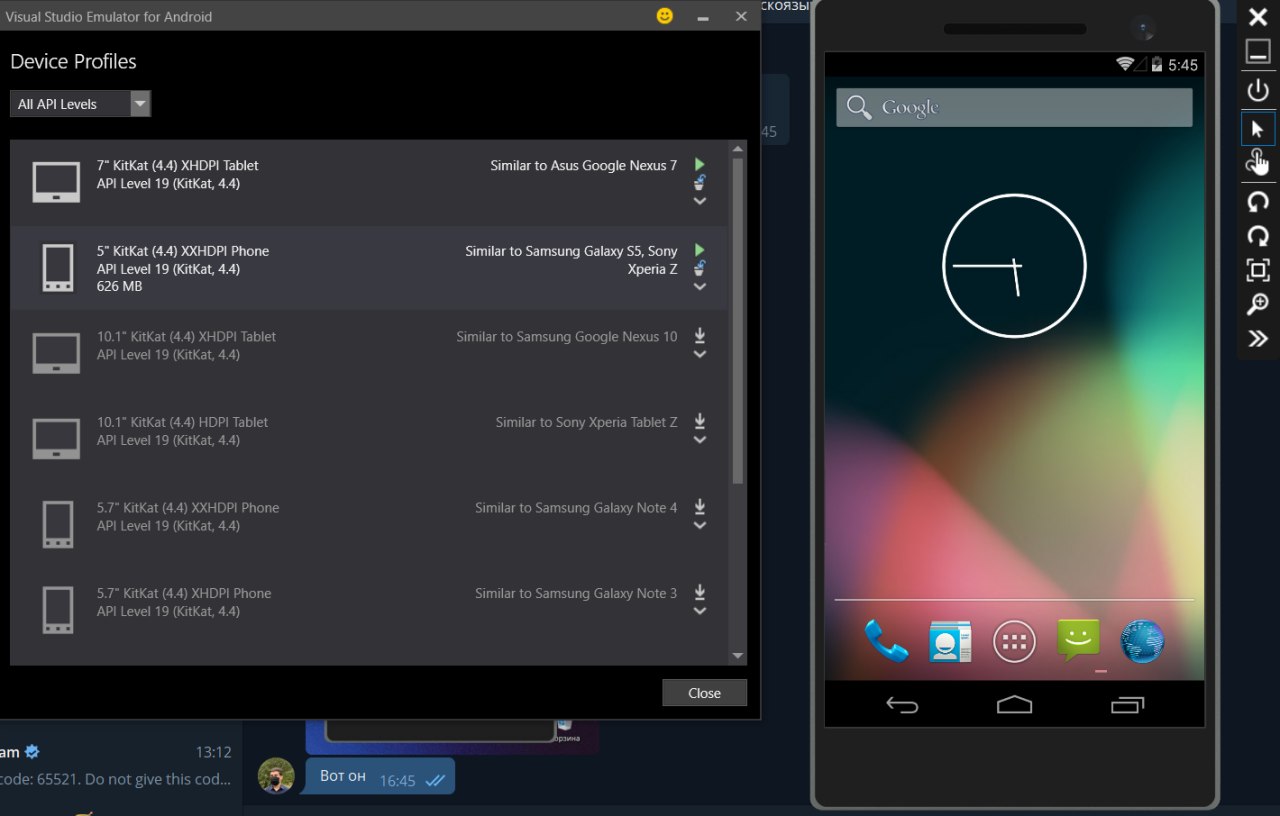Rotate the emulator left
This screenshot has height=816, width=1280.
[1258, 202]
